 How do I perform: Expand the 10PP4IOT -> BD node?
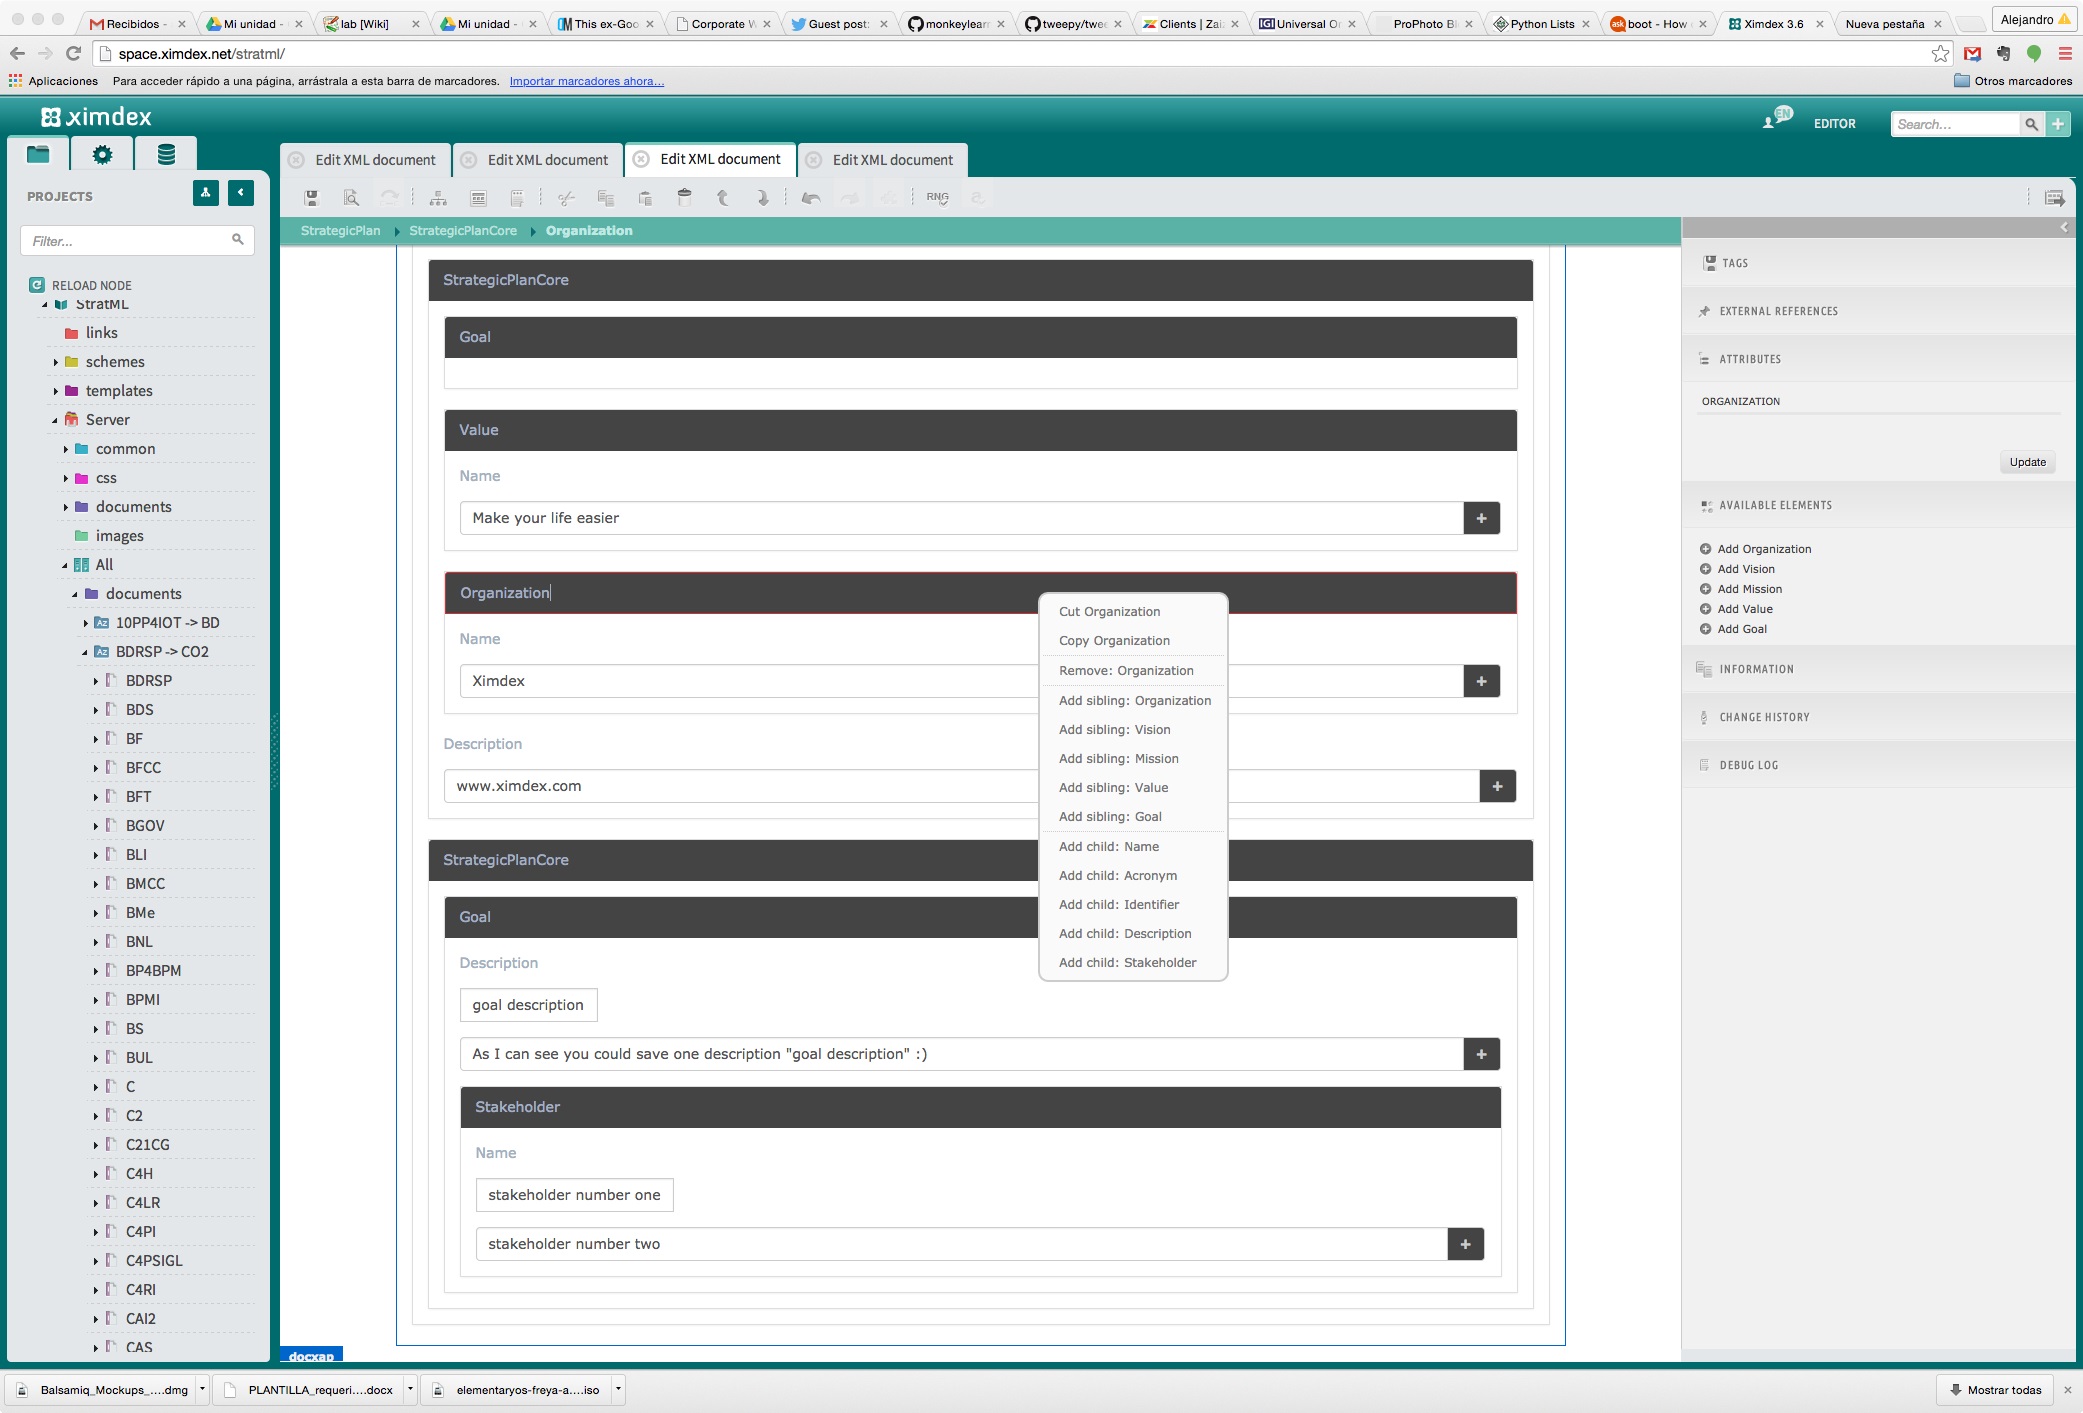[x=86, y=623]
